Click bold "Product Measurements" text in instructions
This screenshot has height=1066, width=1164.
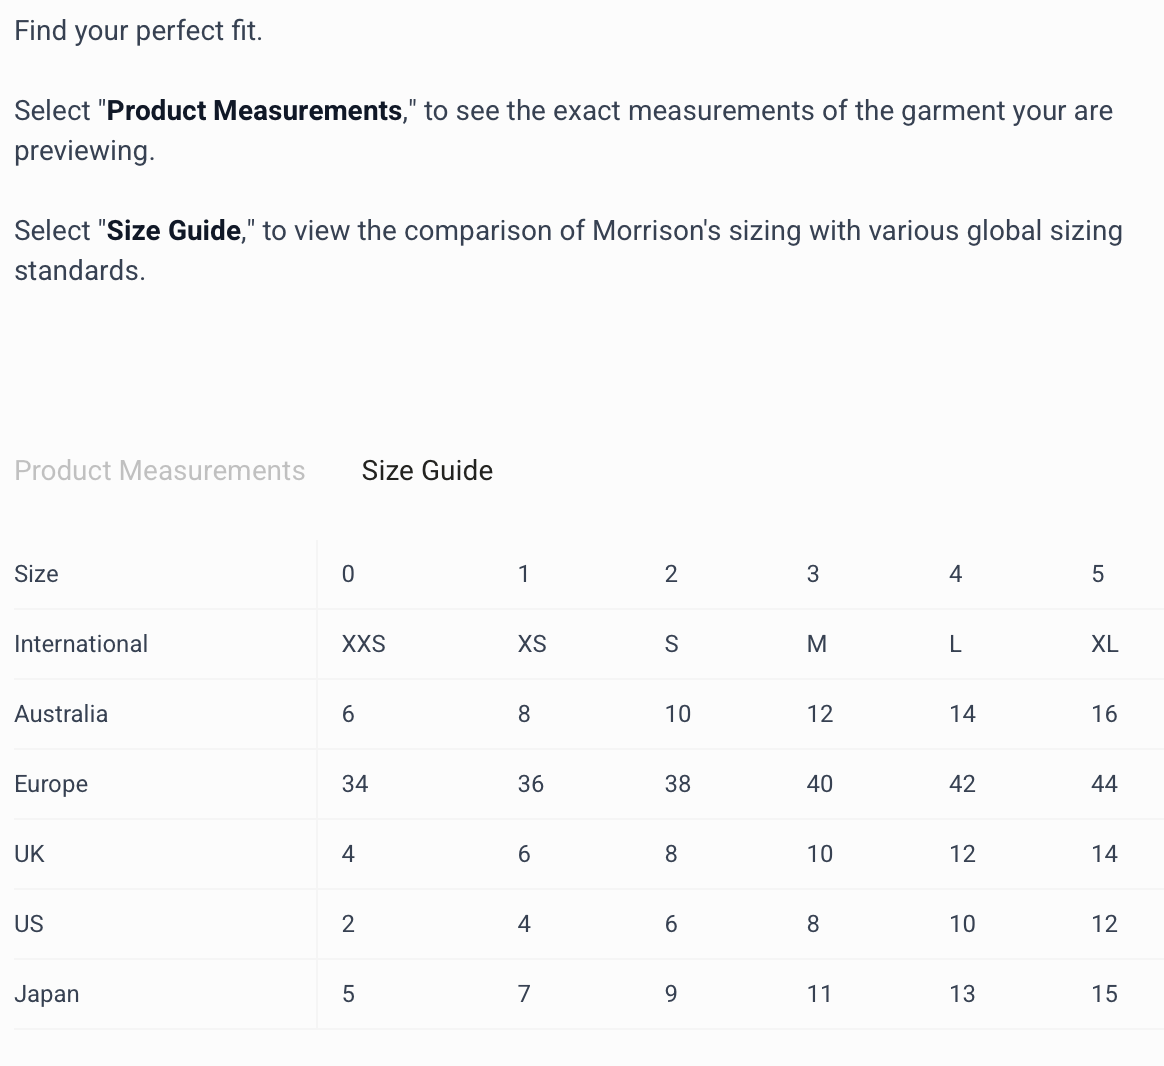tap(254, 111)
